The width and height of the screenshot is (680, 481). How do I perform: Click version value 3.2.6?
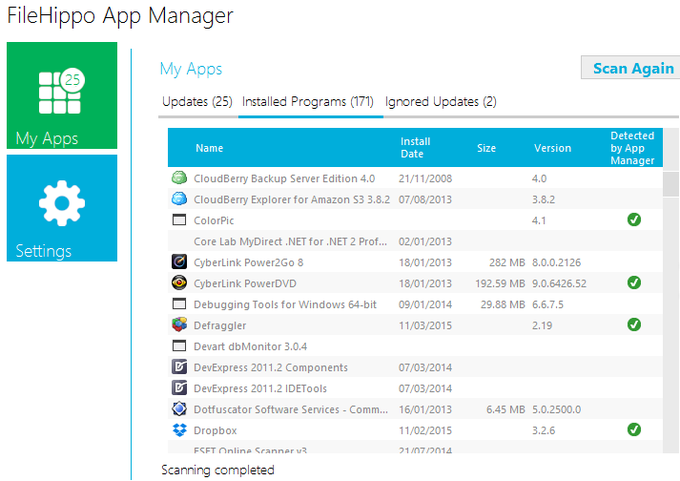pos(543,431)
